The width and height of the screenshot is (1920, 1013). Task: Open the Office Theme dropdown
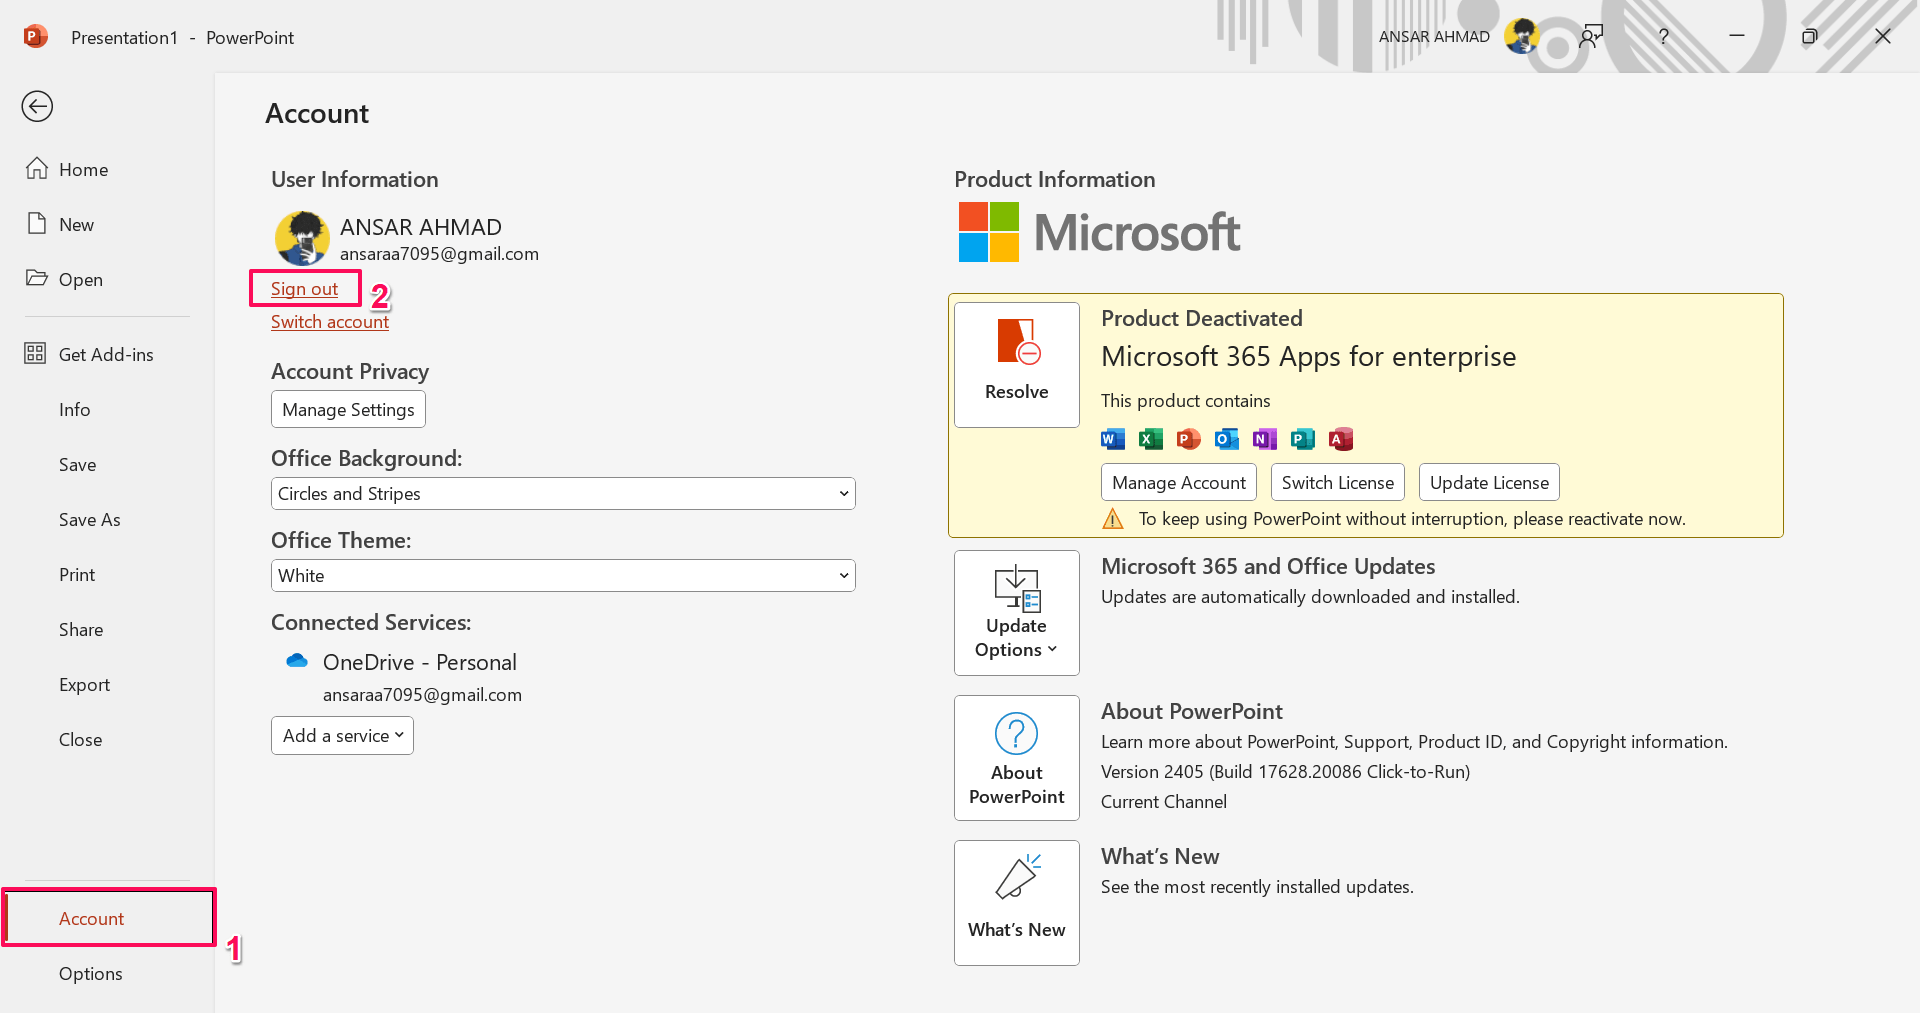[x=563, y=575]
